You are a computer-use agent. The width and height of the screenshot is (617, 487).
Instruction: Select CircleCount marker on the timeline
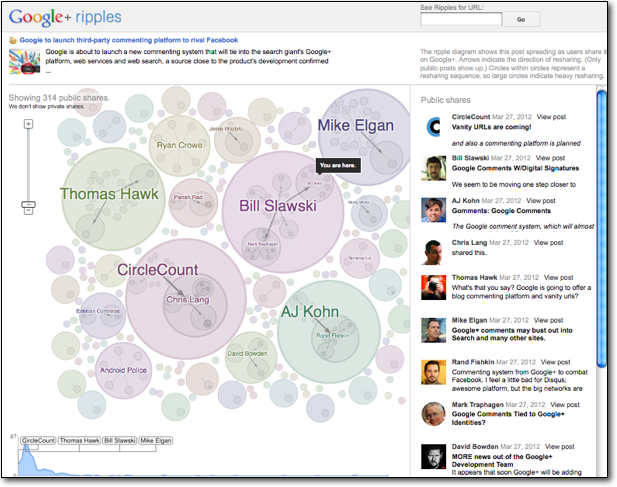(x=38, y=440)
